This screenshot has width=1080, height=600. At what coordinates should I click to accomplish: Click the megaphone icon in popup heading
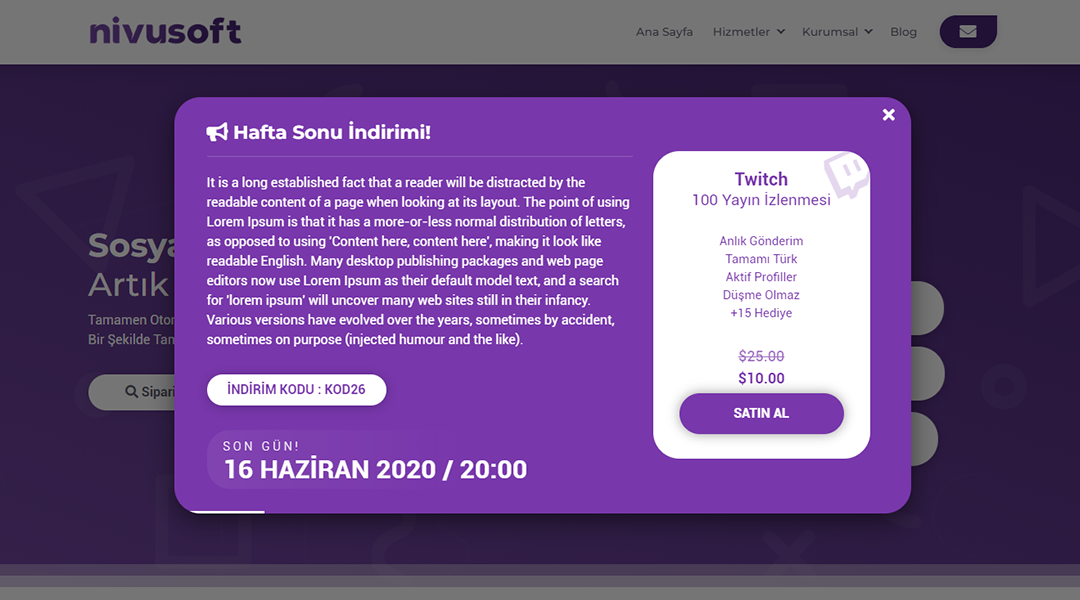217,133
